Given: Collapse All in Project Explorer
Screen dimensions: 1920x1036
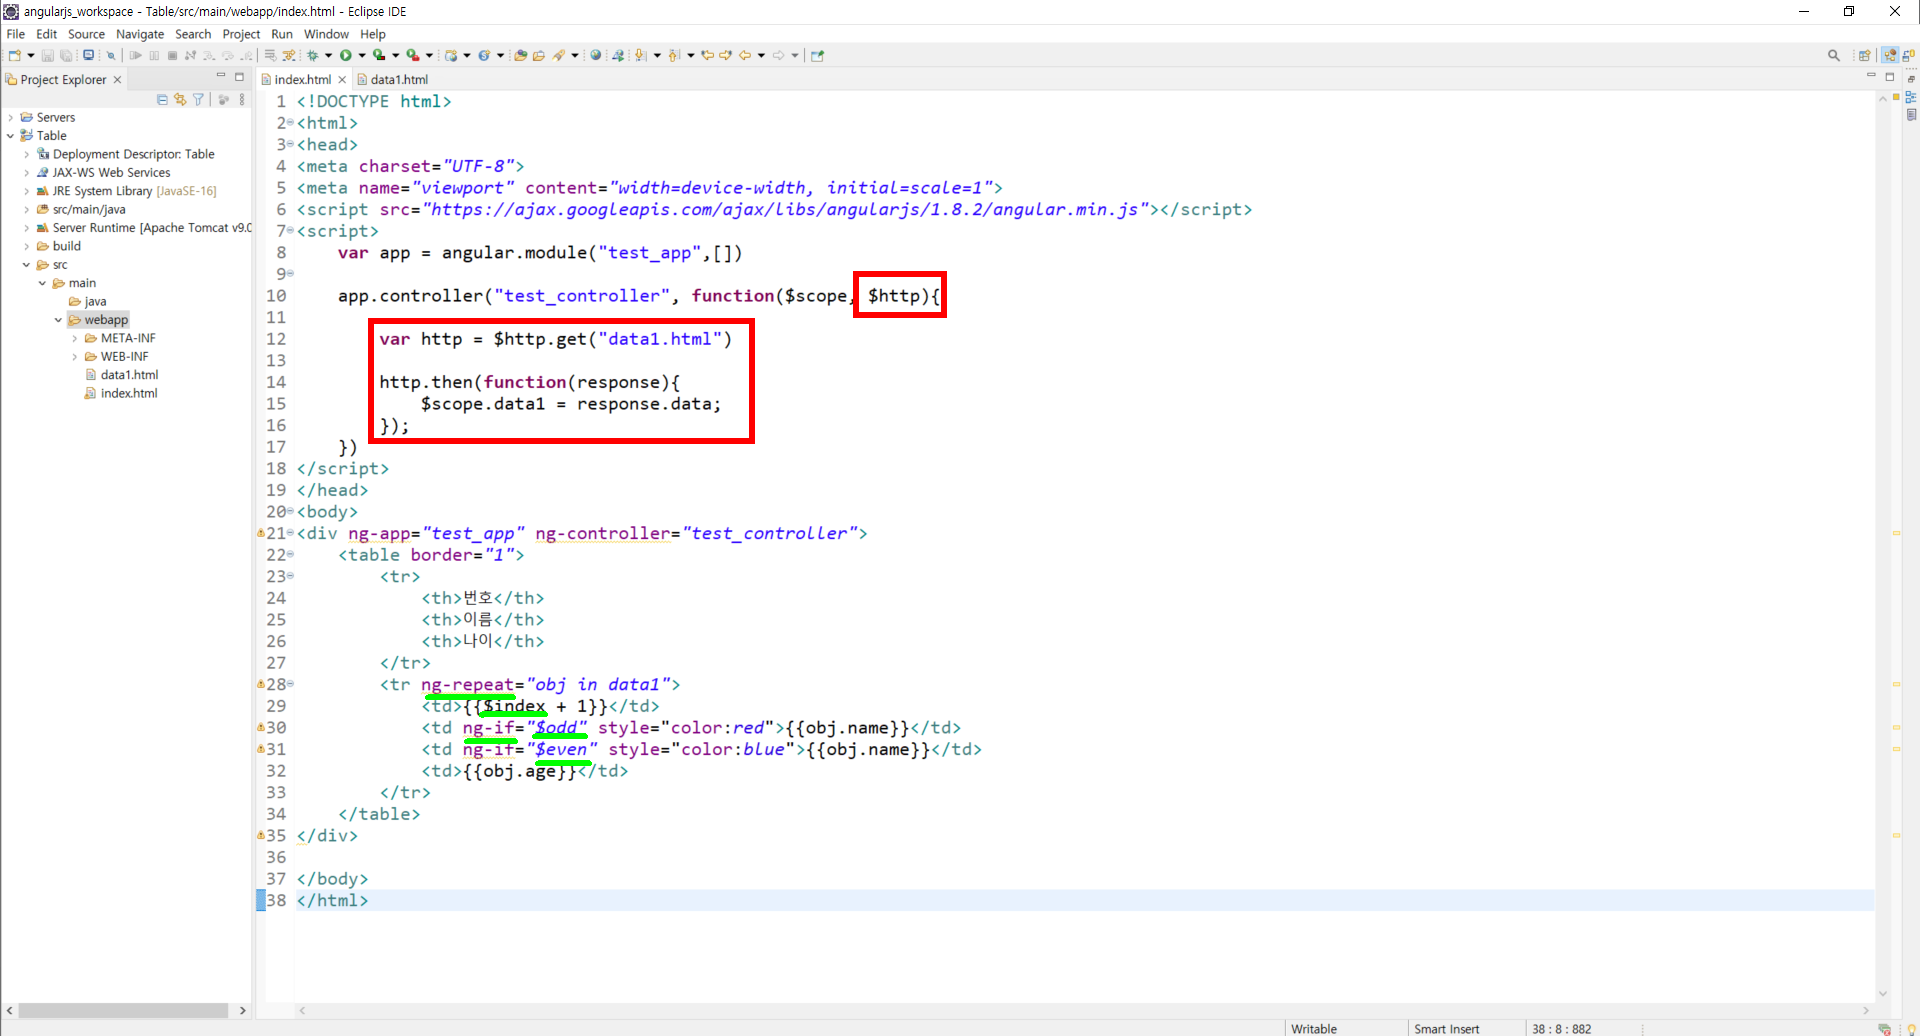Looking at the screenshot, I should pyautogui.click(x=162, y=99).
